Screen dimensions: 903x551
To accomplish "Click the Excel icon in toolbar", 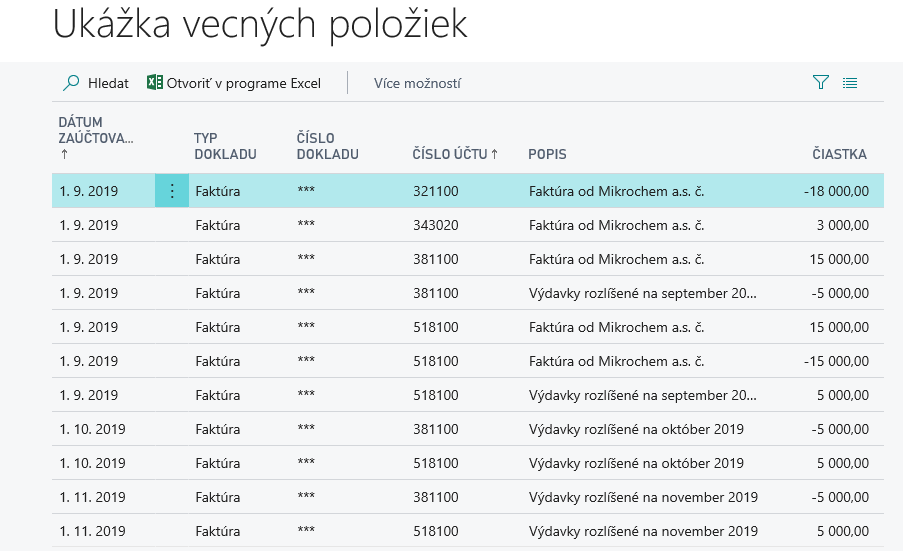I will 154,82.
